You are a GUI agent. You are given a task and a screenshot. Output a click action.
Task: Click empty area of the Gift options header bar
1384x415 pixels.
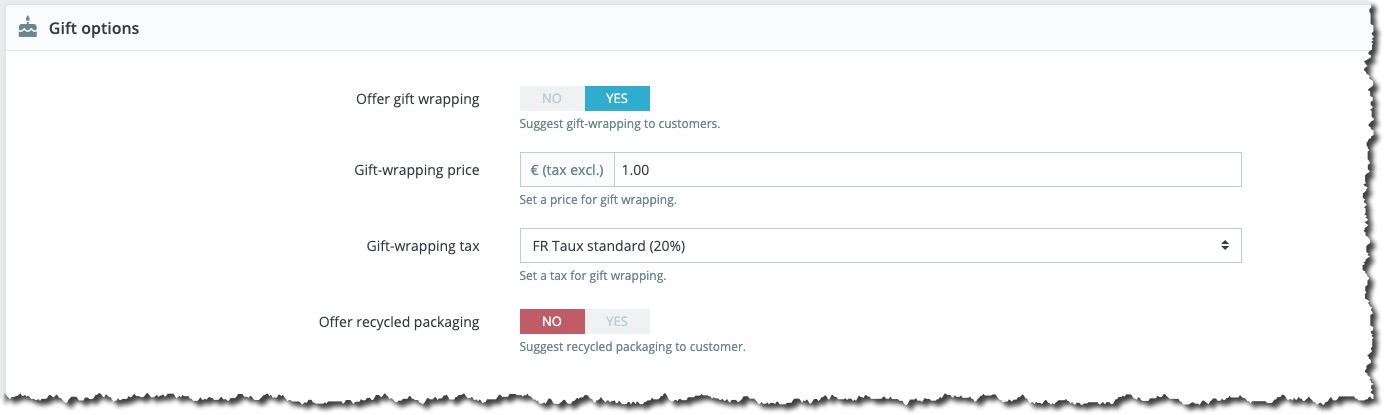(x=750, y=29)
